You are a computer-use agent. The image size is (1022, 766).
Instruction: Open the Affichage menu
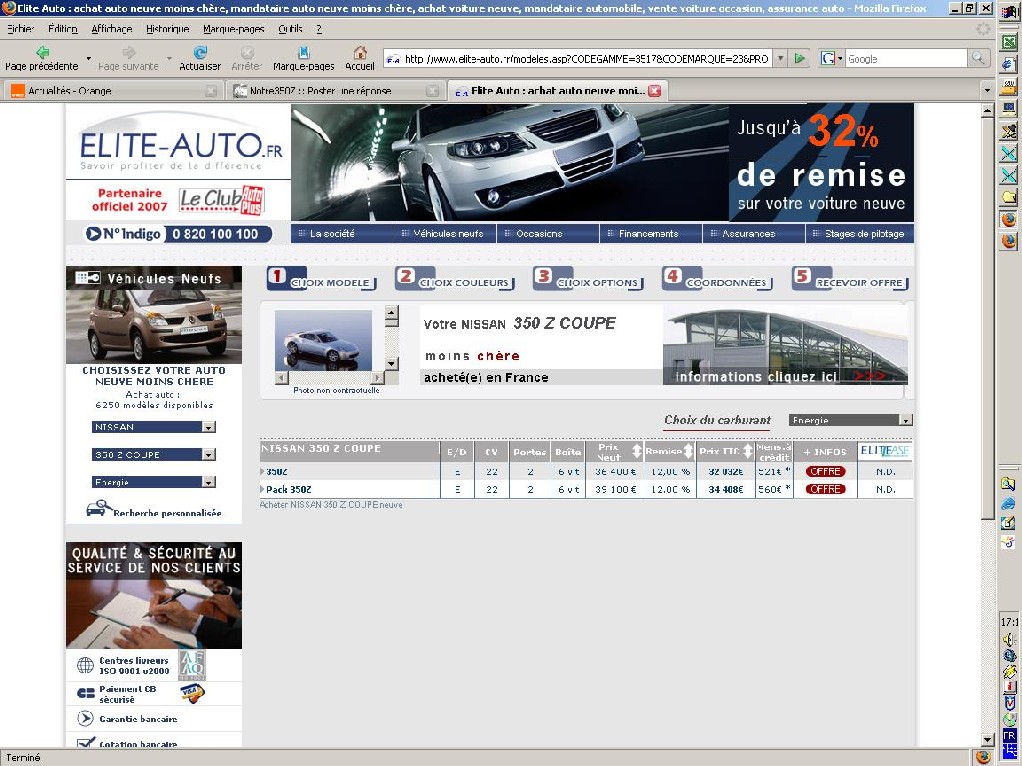click(x=111, y=29)
